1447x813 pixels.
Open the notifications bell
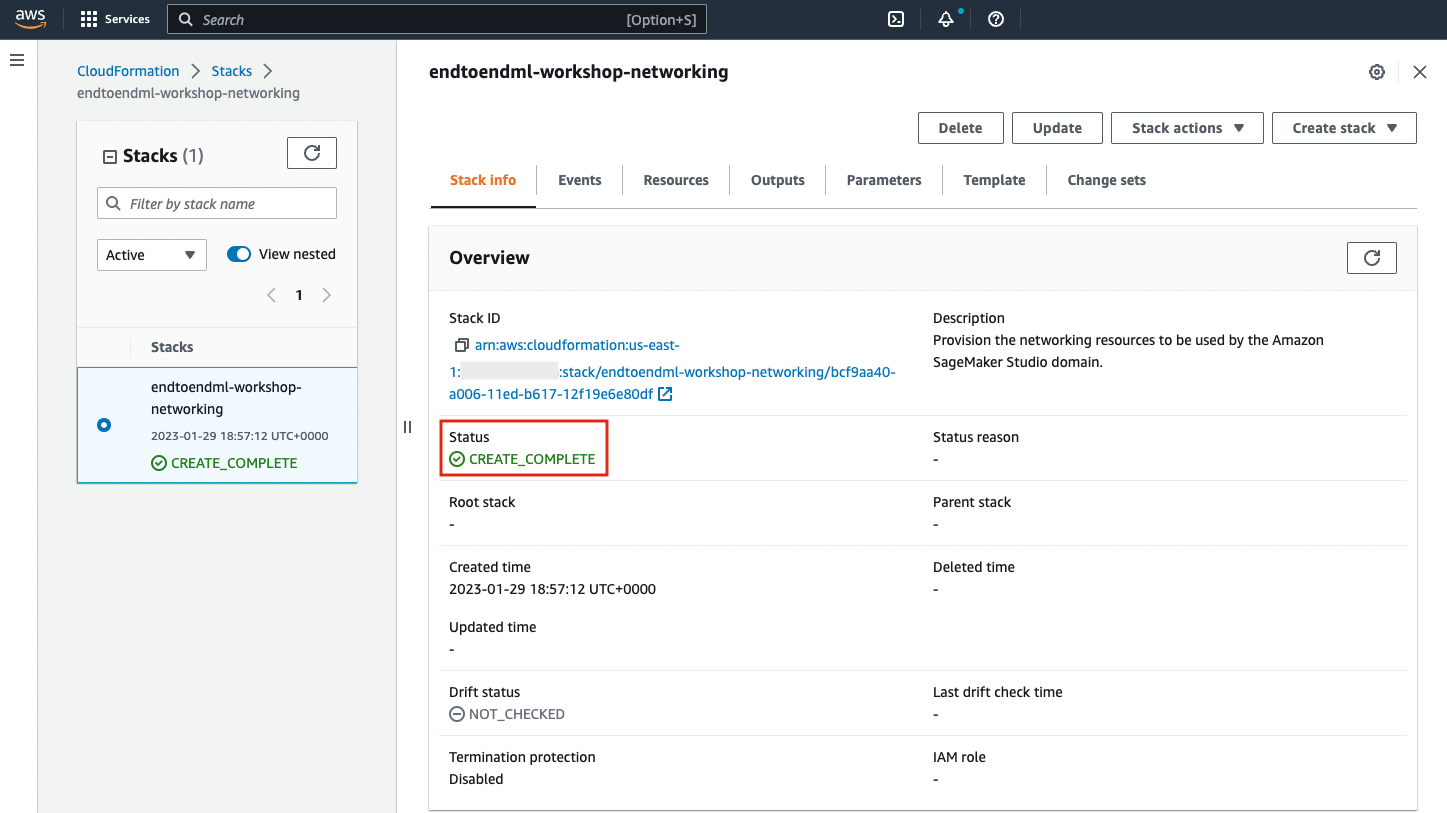(x=946, y=19)
